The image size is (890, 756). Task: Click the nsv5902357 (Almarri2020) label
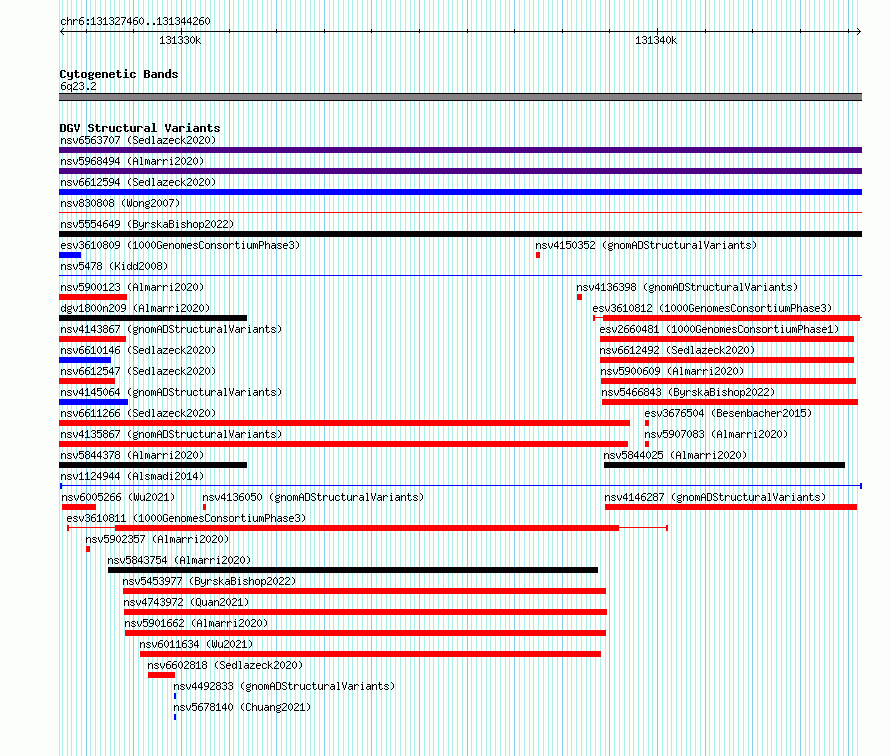157,539
